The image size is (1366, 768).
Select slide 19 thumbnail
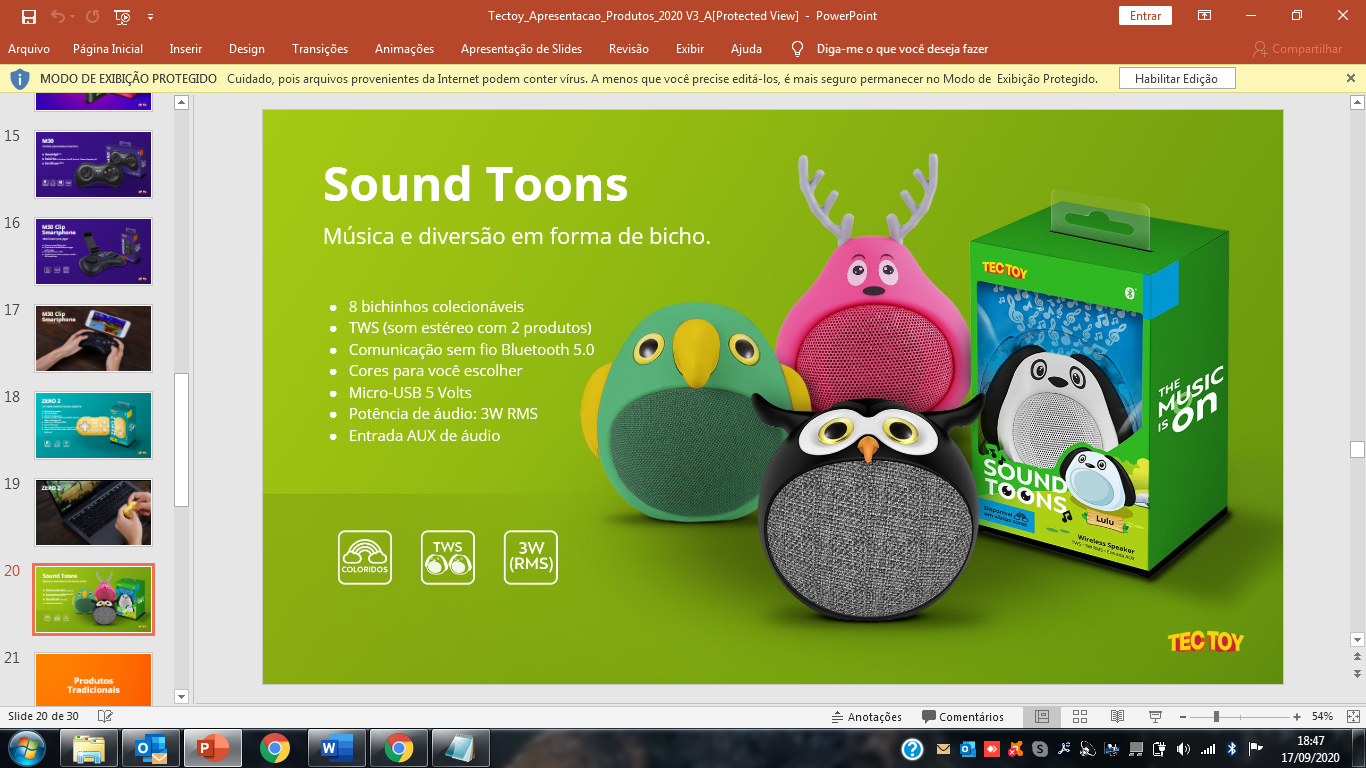pyautogui.click(x=93, y=512)
